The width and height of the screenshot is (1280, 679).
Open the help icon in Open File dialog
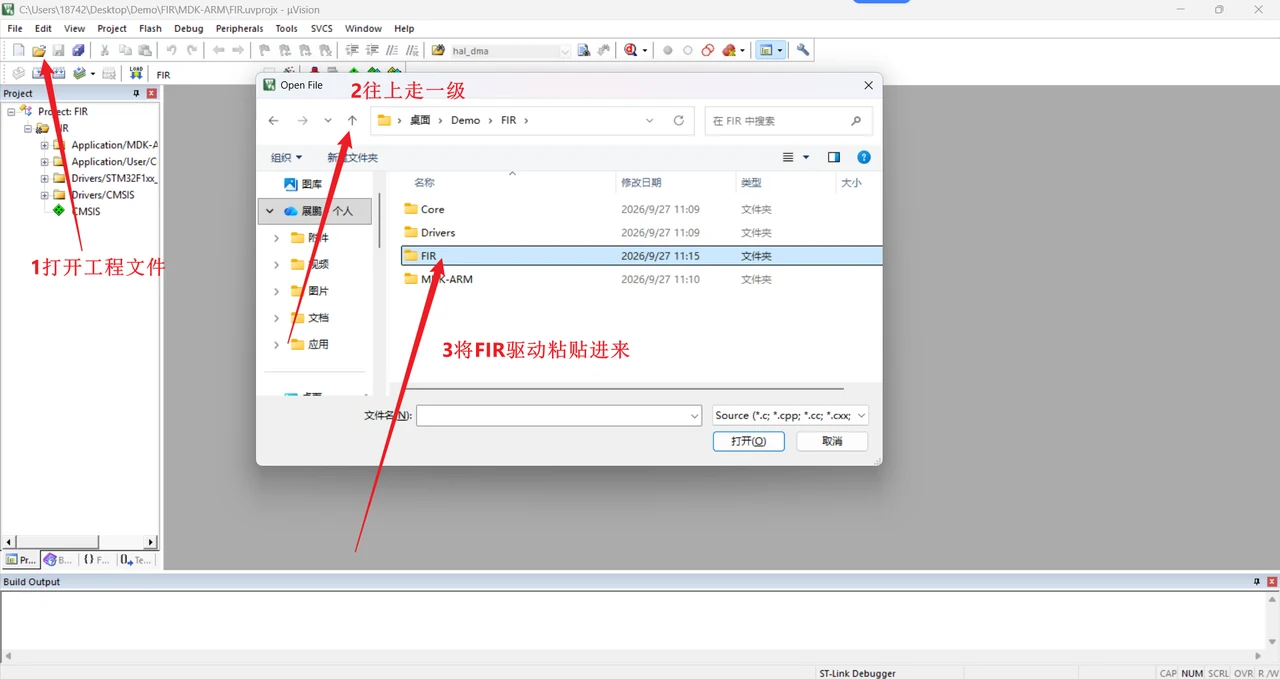point(864,157)
